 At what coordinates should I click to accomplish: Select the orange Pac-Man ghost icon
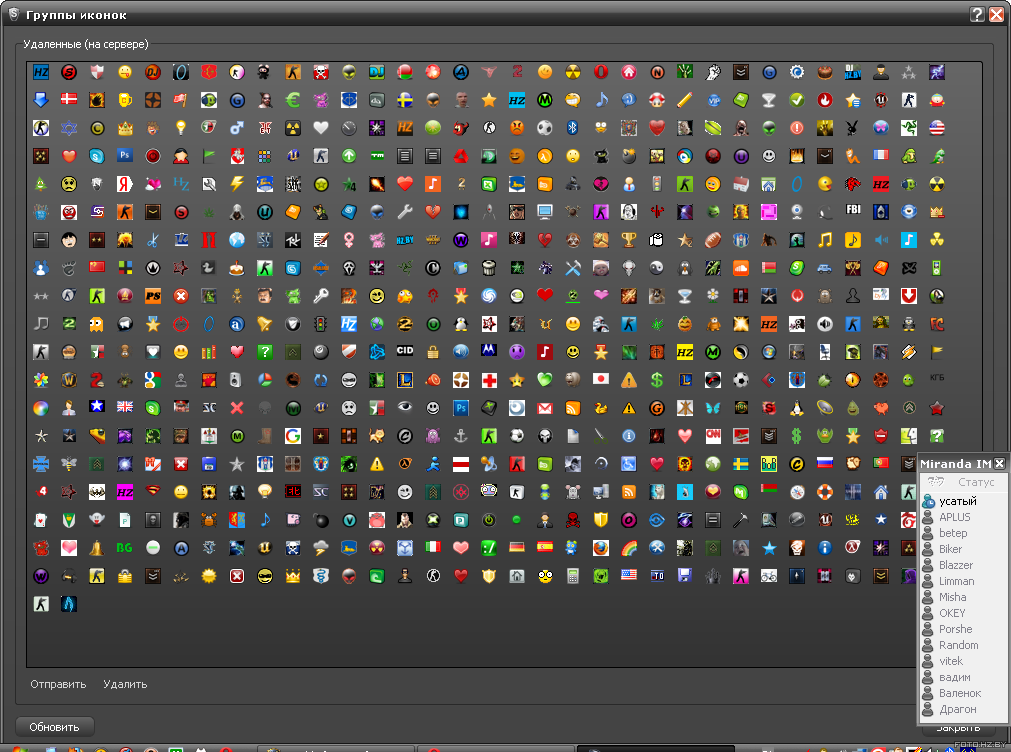[97, 324]
